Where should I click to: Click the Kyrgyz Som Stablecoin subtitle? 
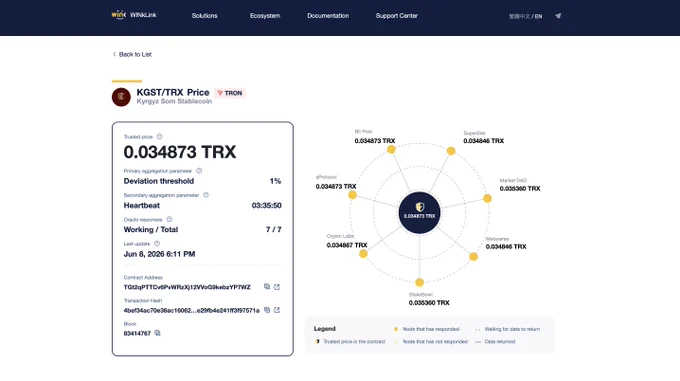174,101
